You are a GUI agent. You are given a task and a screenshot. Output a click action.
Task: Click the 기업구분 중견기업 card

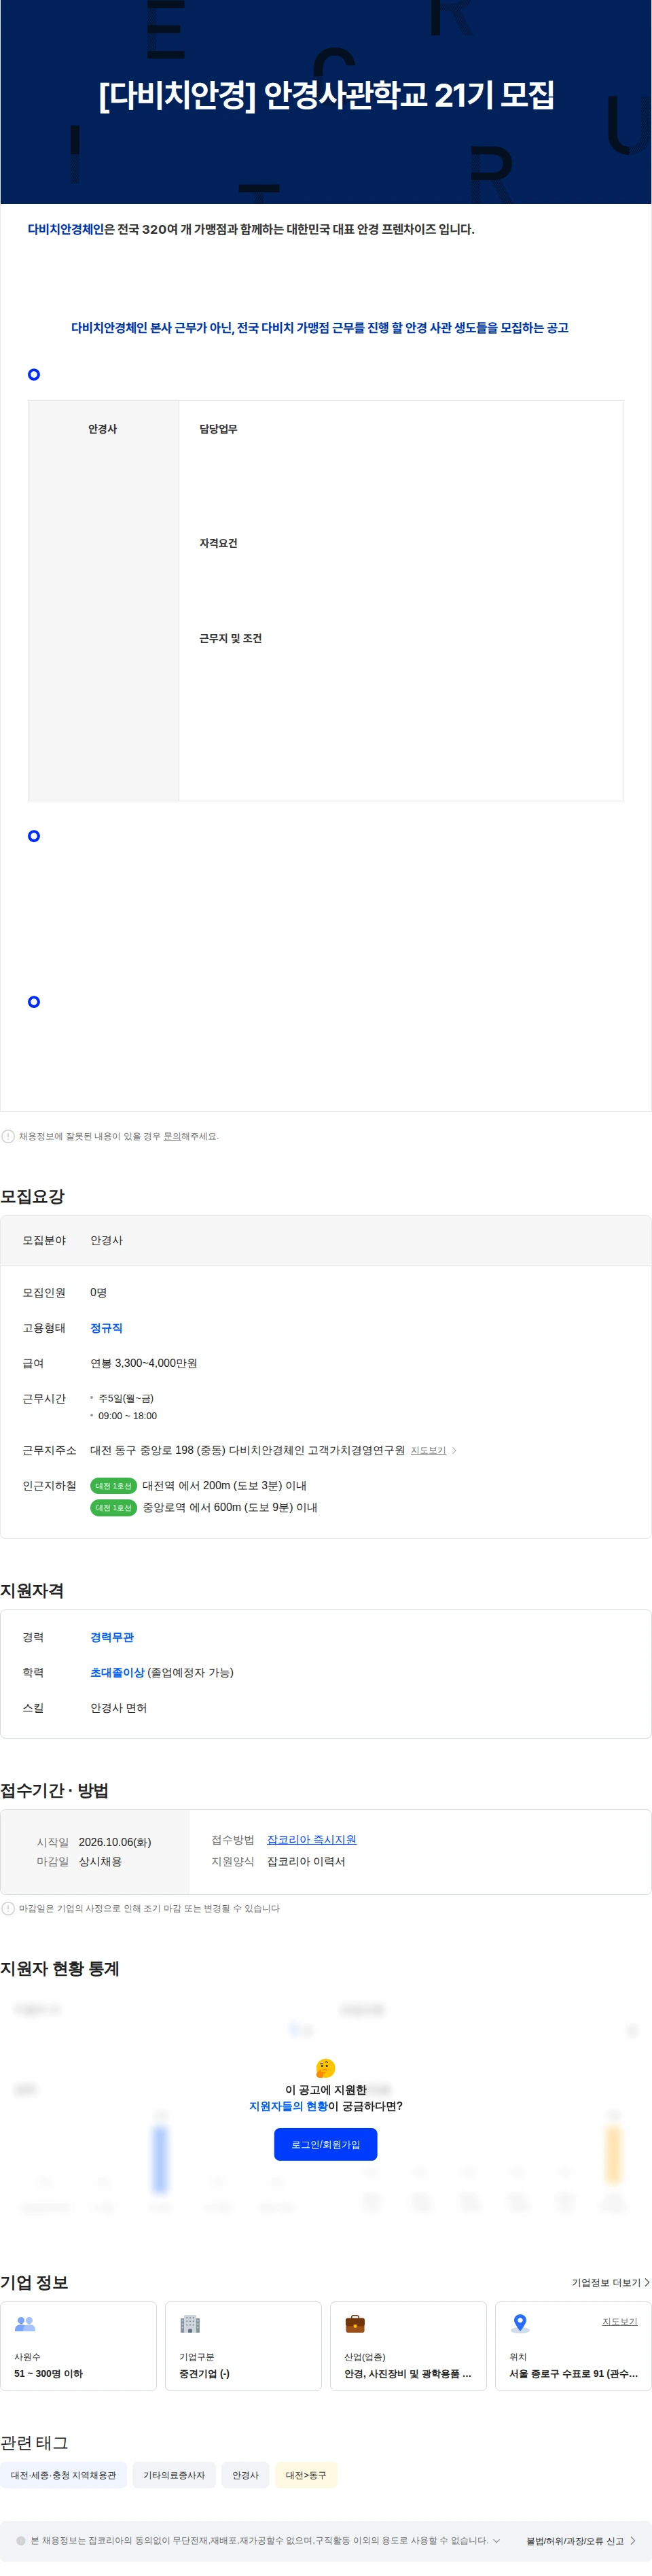[243, 2346]
